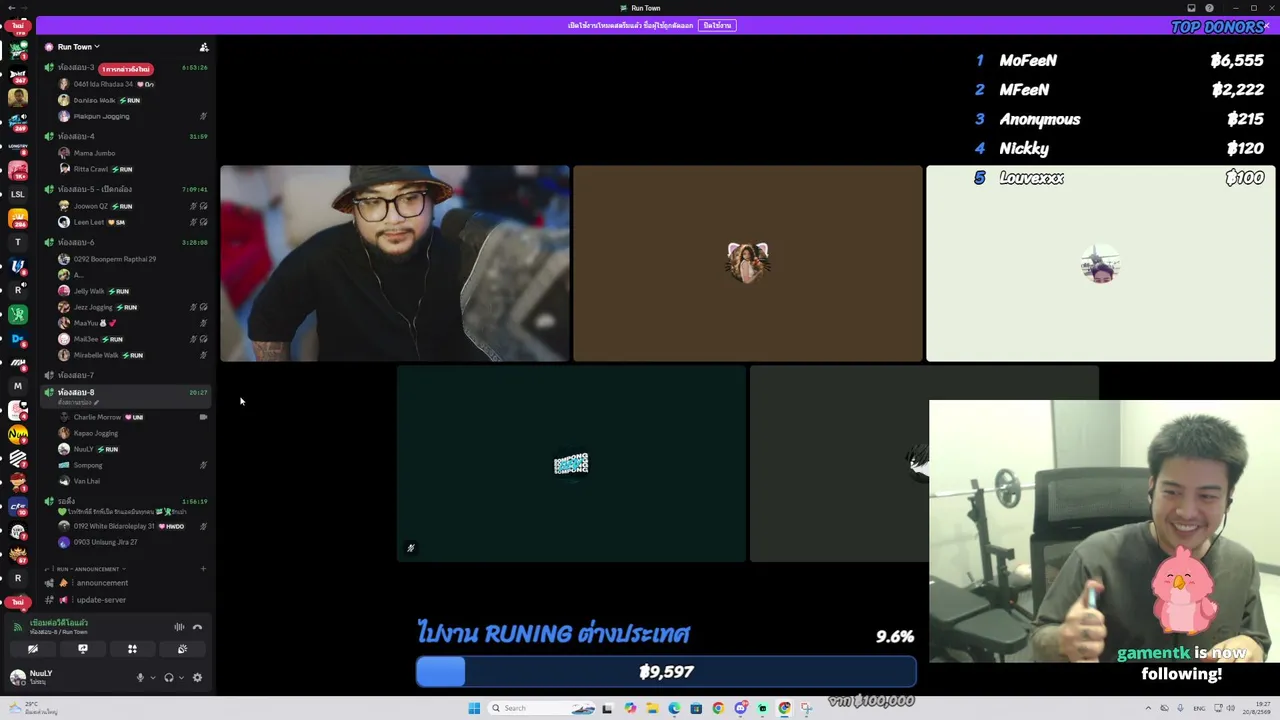The height and width of the screenshot is (720, 1280).
Task: Open the Run Town server dropdown menu
Action: coord(78,47)
